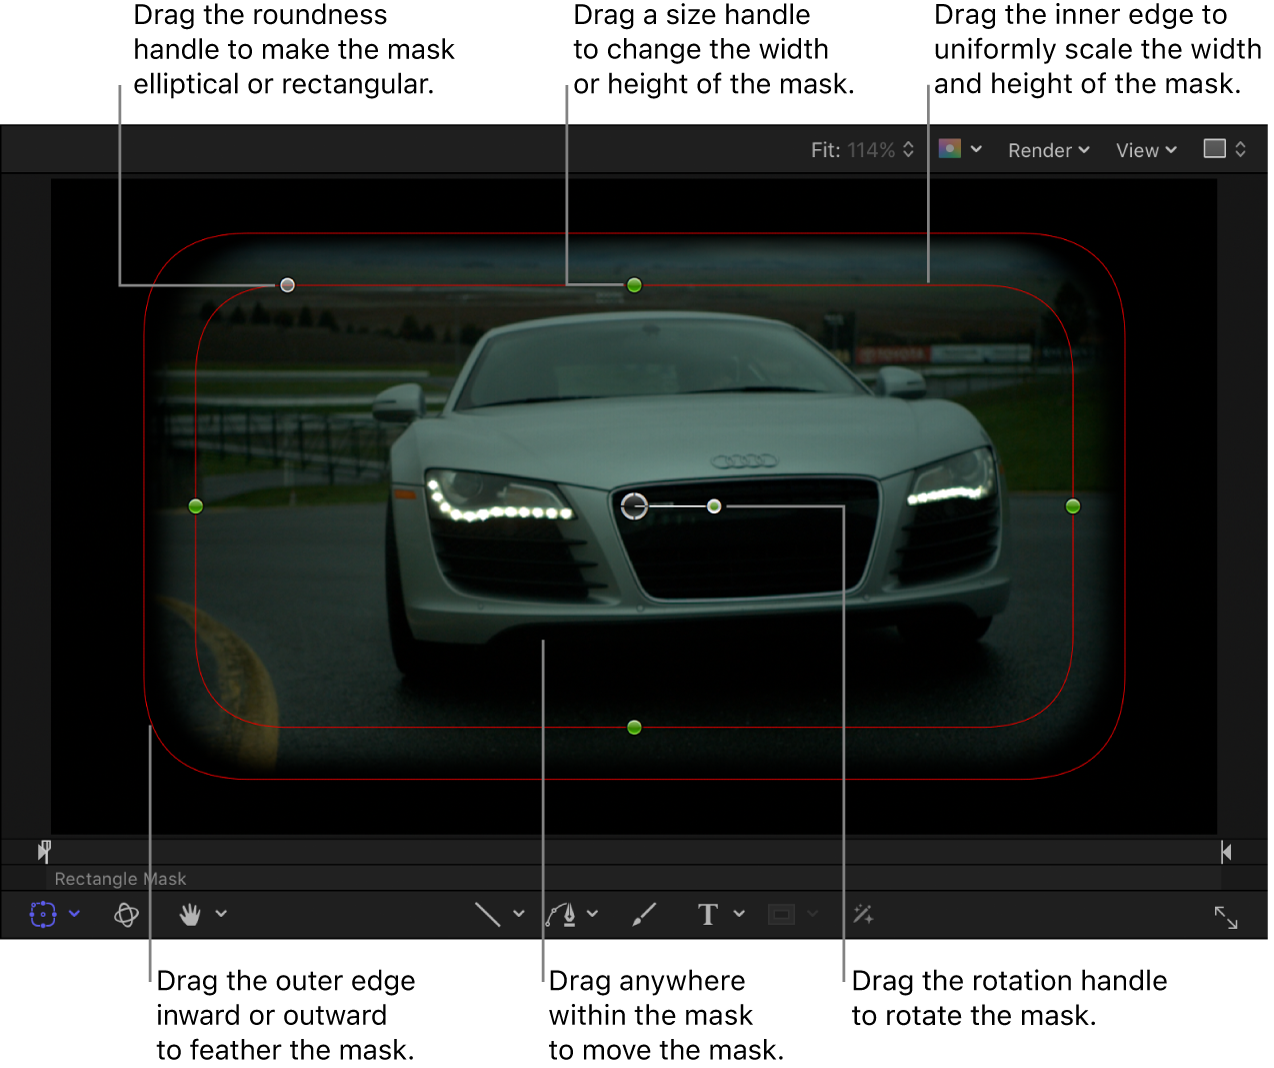Select the Paint Stroke tool
Screen dimensions: 1274x1068
(643, 913)
